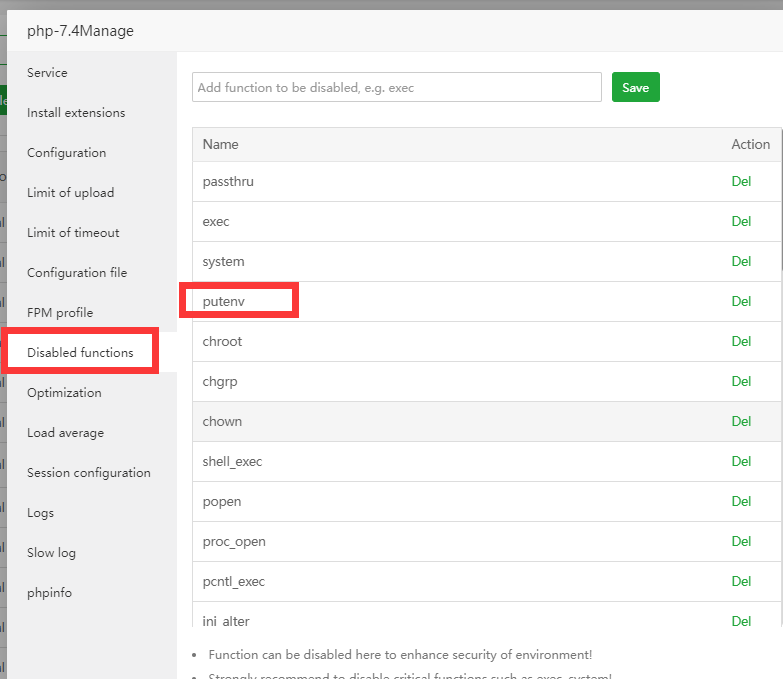Screen dimensions: 783x679
Task: Select the Disabled functions tab
Action: point(80,353)
